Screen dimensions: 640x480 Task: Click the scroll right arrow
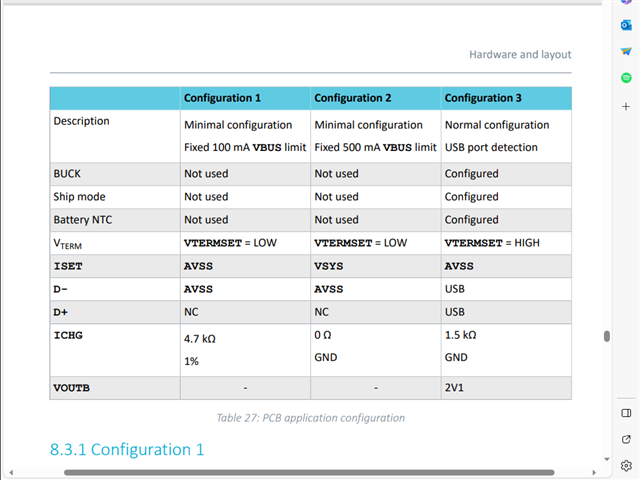[x=594, y=473]
